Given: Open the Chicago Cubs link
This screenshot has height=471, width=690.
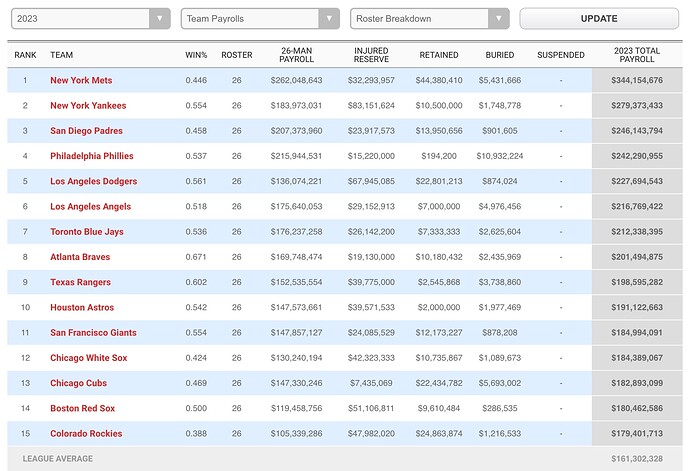Looking at the screenshot, I should click(78, 383).
